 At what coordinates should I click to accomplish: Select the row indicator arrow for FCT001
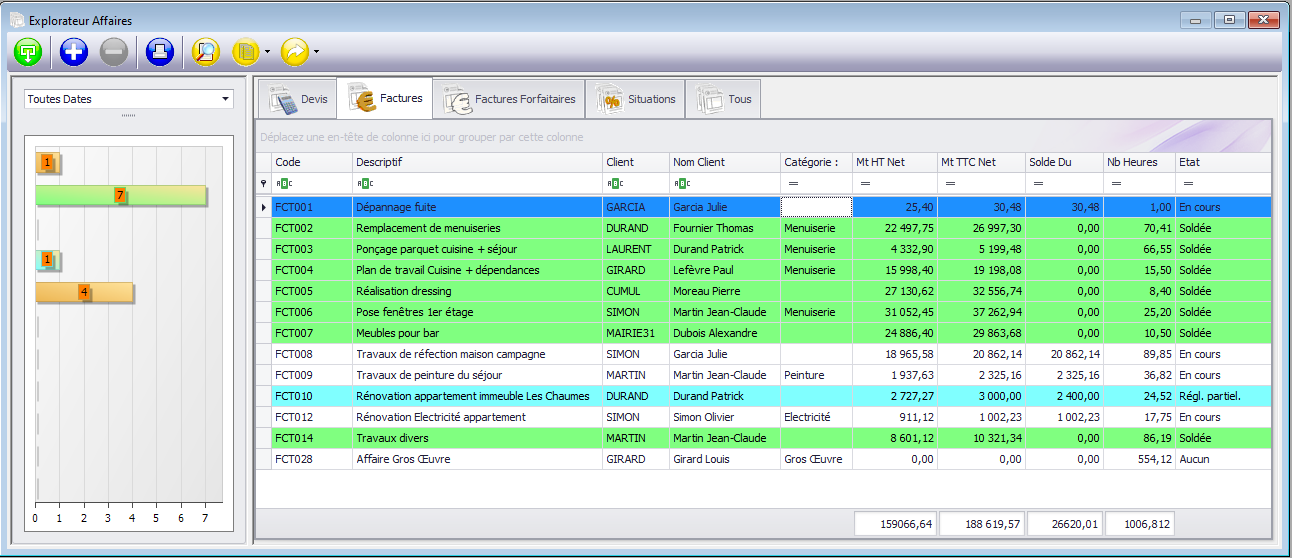(264, 207)
